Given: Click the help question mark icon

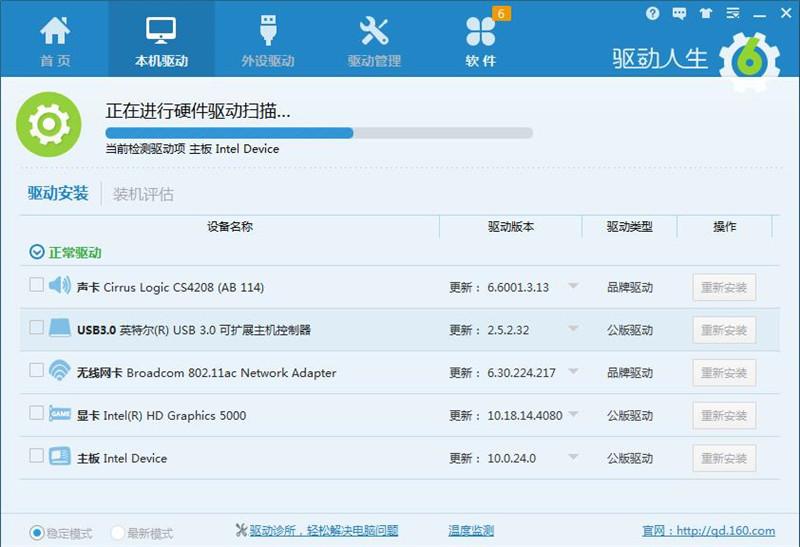Looking at the screenshot, I should pos(653,14).
